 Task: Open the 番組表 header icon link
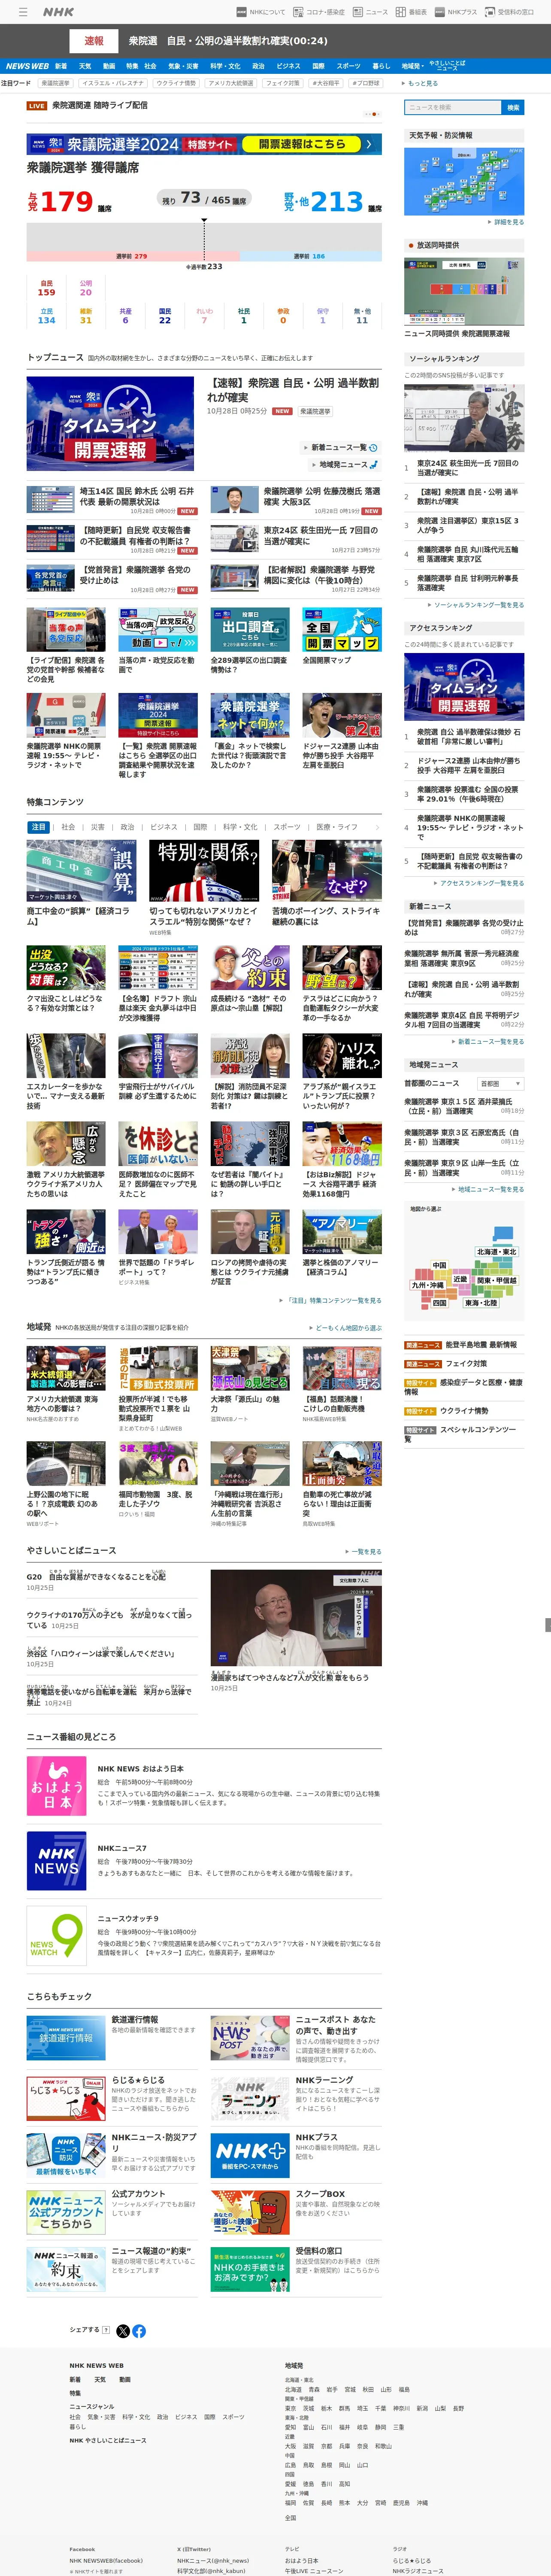pyautogui.click(x=411, y=12)
